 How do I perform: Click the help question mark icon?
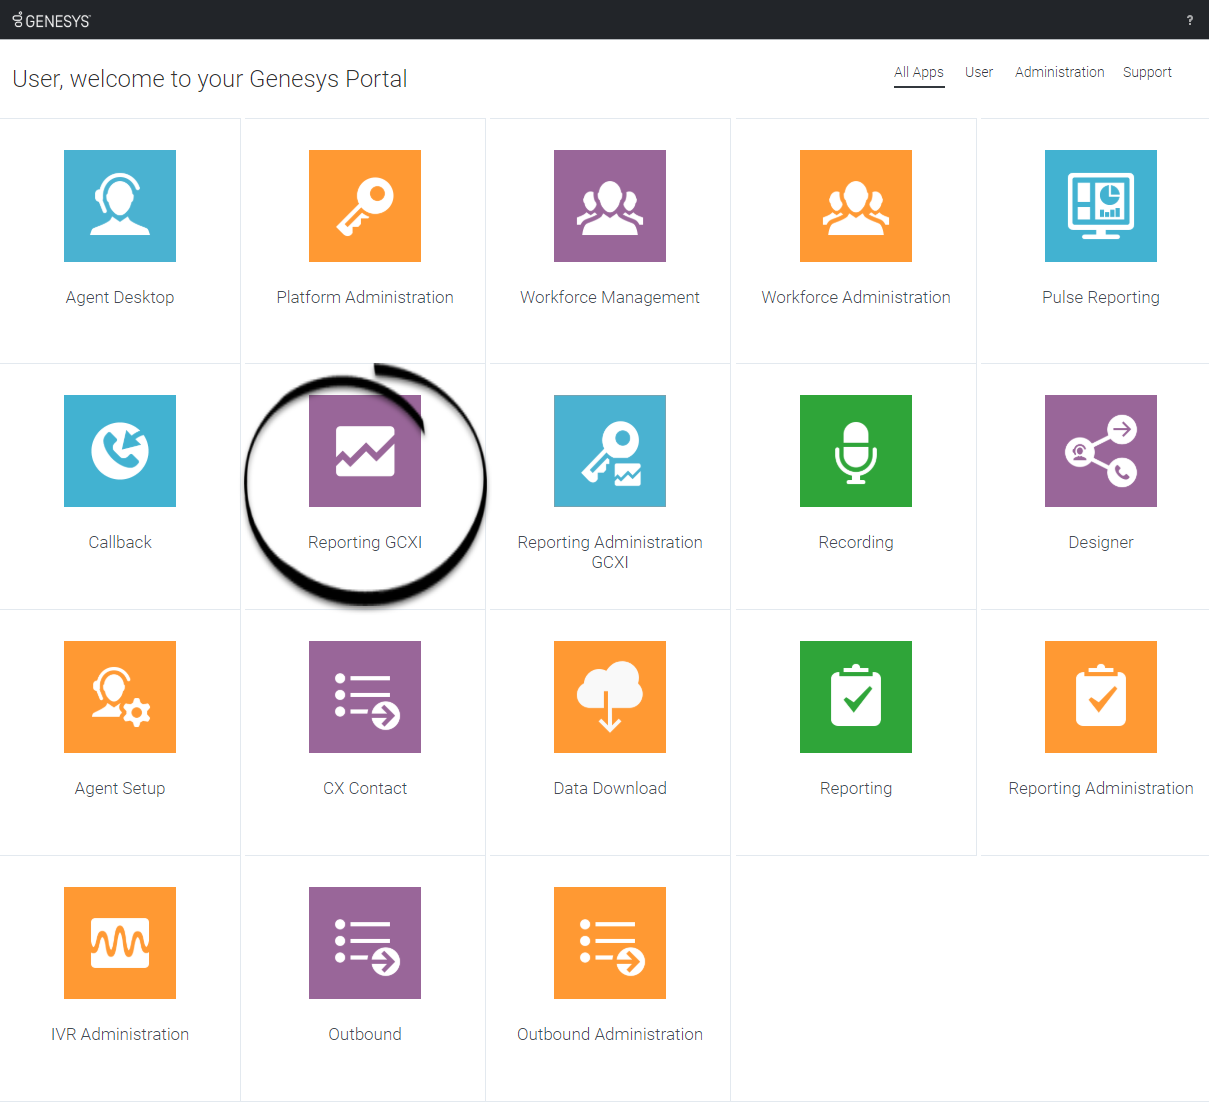pyautogui.click(x=1189, y=19)
